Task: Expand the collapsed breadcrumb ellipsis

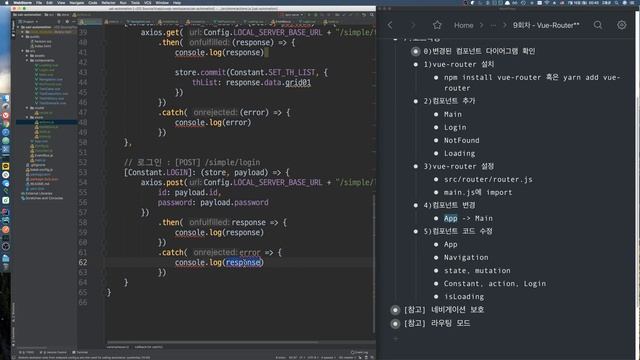Action: coord(493,25)
